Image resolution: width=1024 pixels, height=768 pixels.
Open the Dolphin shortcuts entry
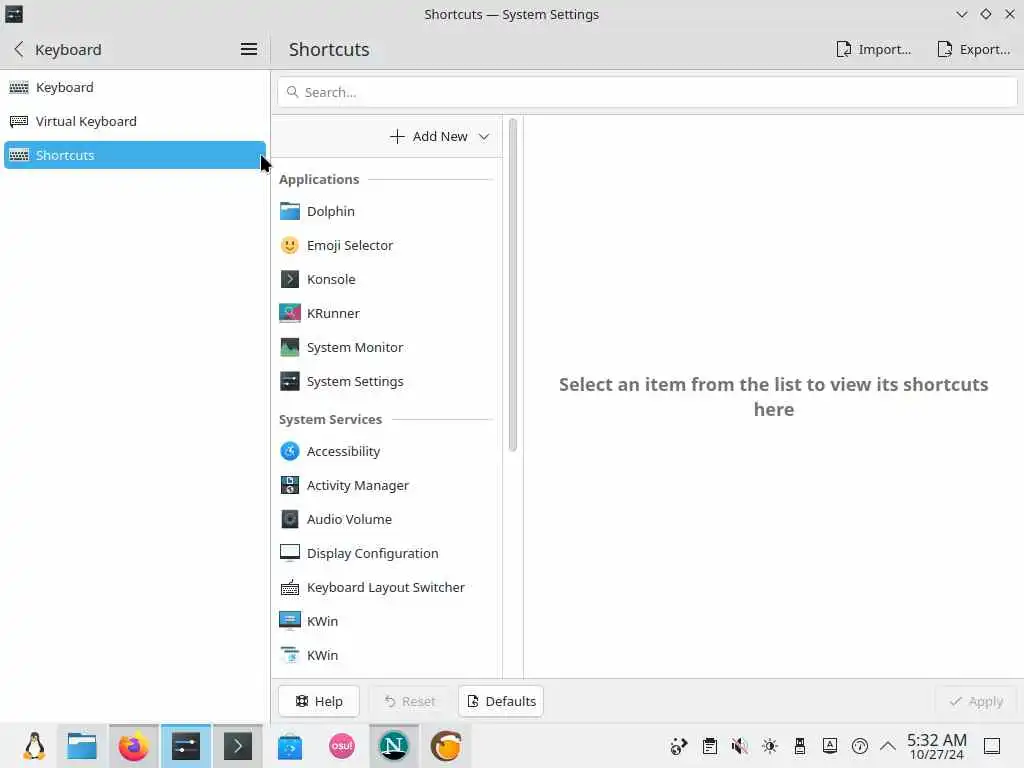(x=387, y=211)
